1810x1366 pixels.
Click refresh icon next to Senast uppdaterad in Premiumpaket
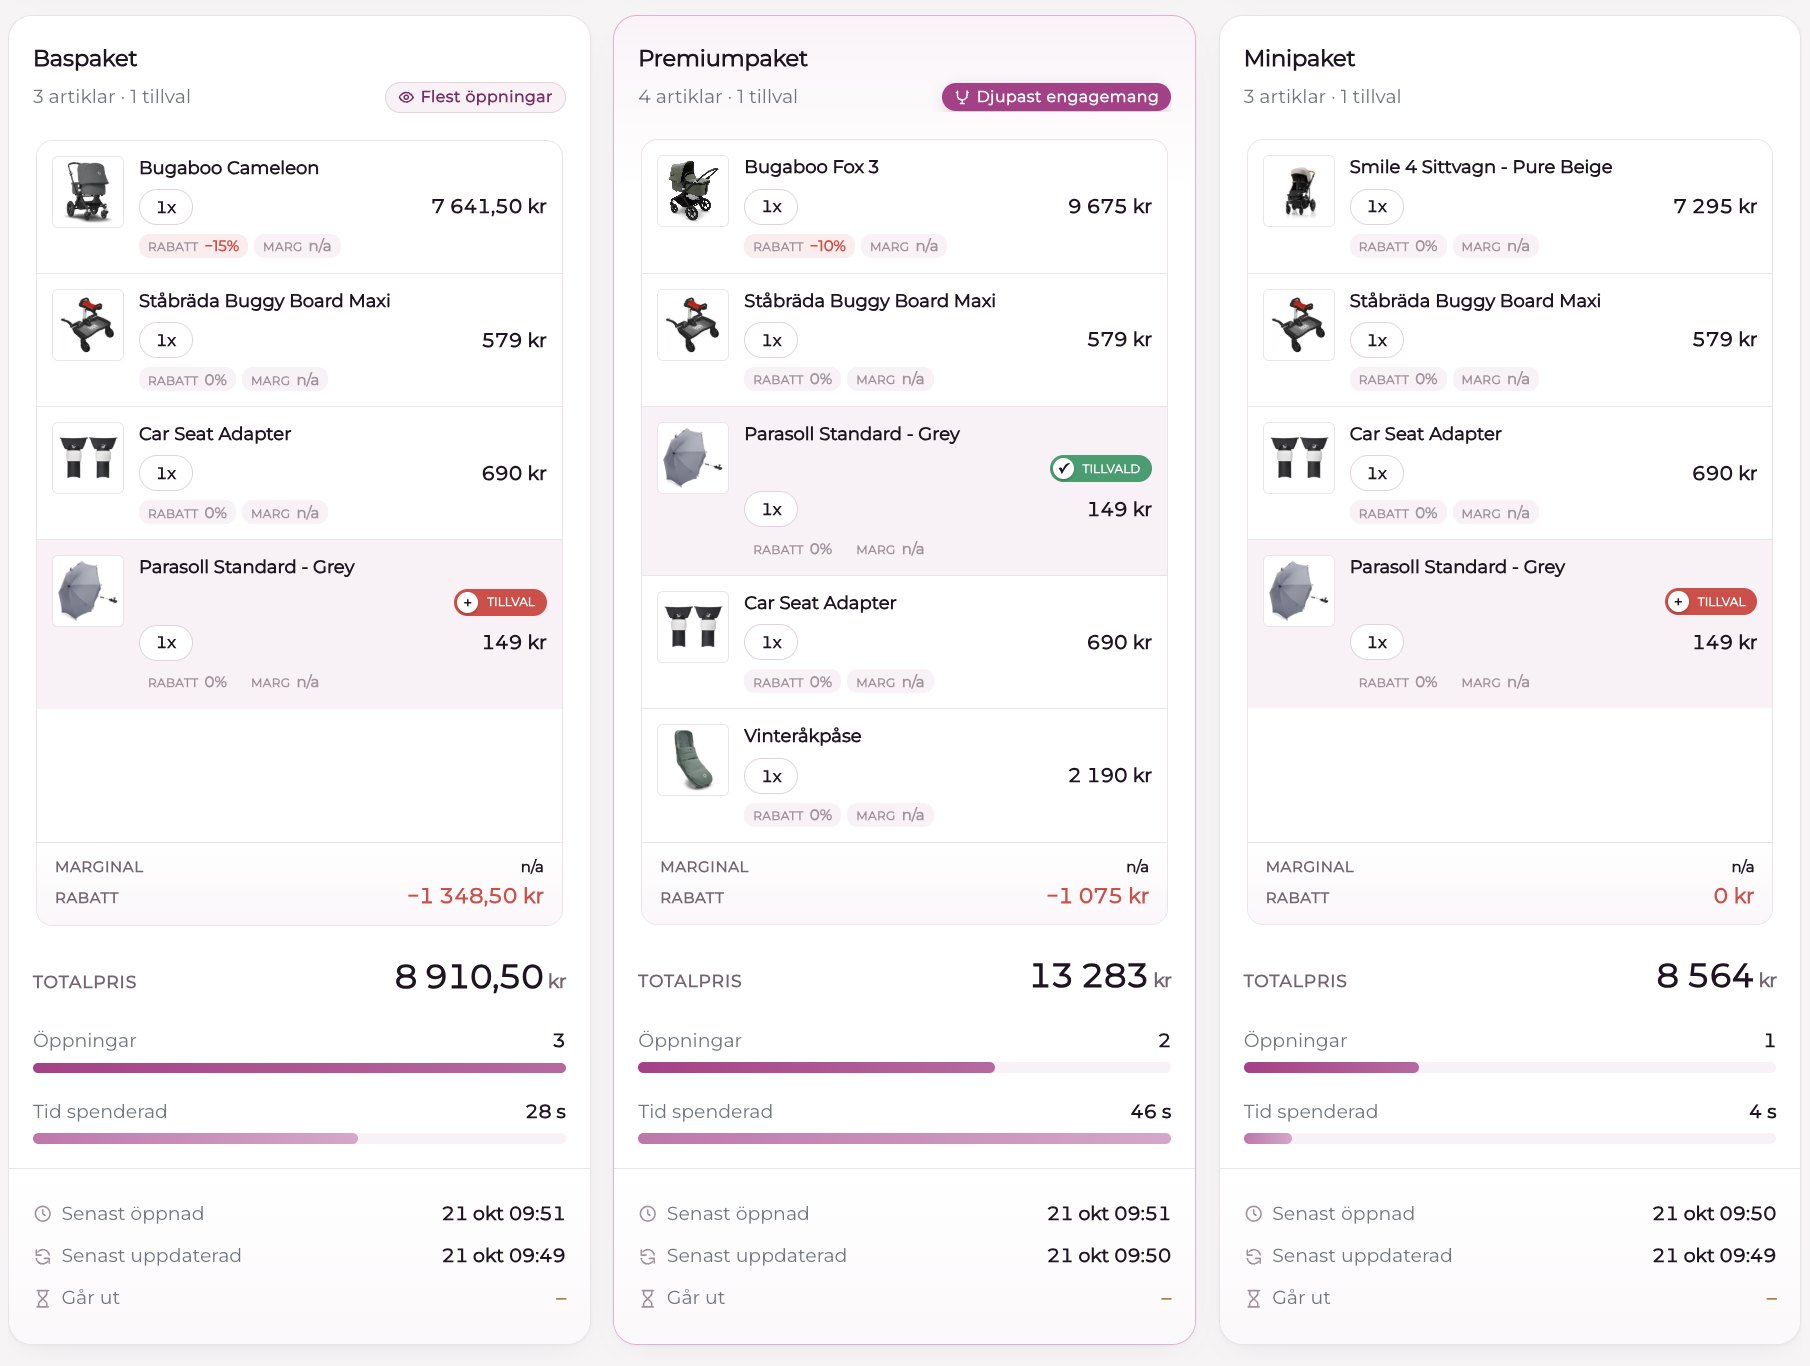pos(648,1256)
